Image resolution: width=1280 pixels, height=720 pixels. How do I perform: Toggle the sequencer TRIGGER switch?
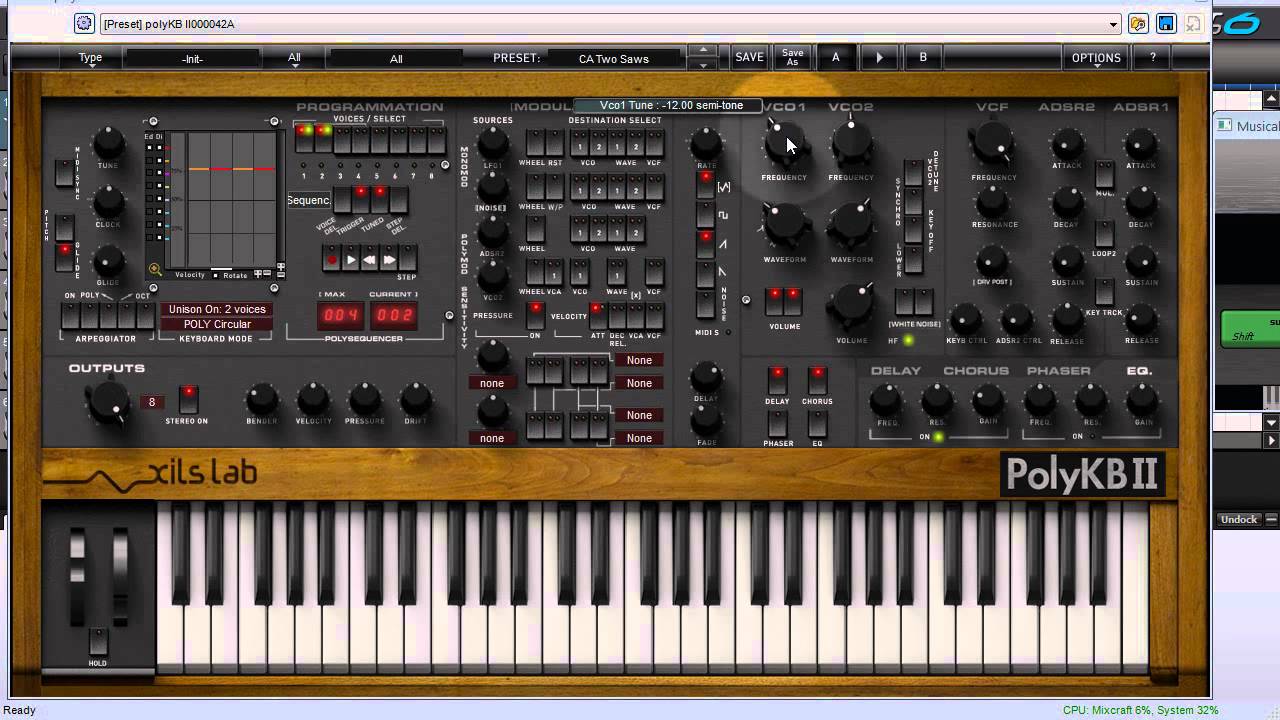coord(360,199)
